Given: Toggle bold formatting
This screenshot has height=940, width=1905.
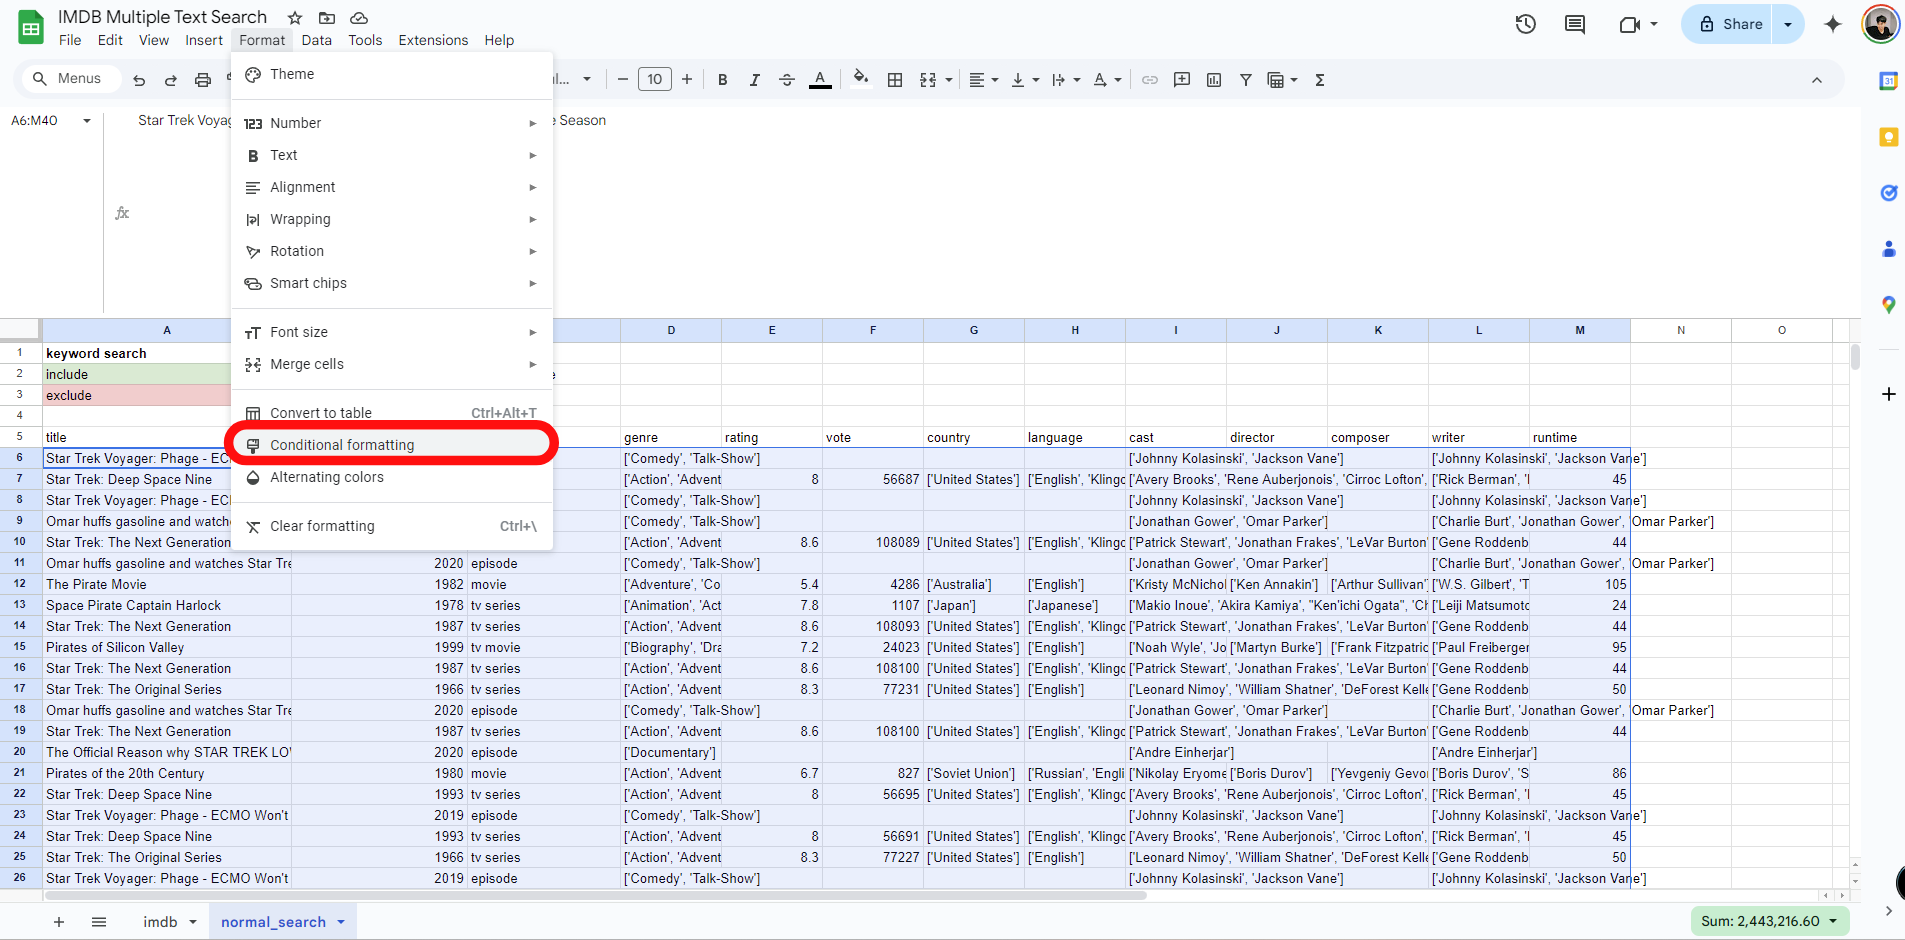Looking at the screenshot, I should (723, 80).
